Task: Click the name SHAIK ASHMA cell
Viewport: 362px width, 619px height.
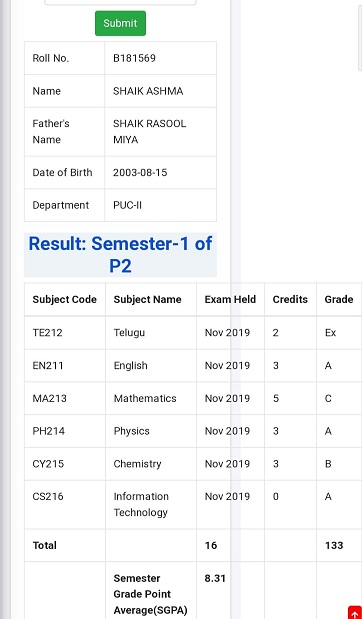Action: (161, 91)
